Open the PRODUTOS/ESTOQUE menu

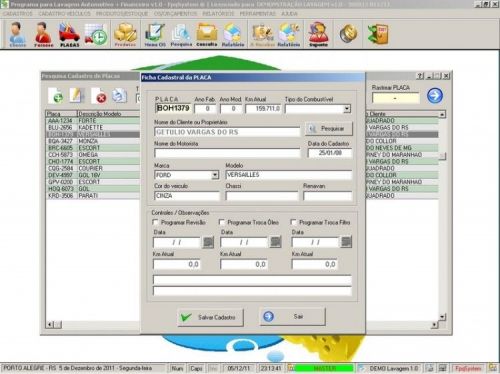point(122,14)
